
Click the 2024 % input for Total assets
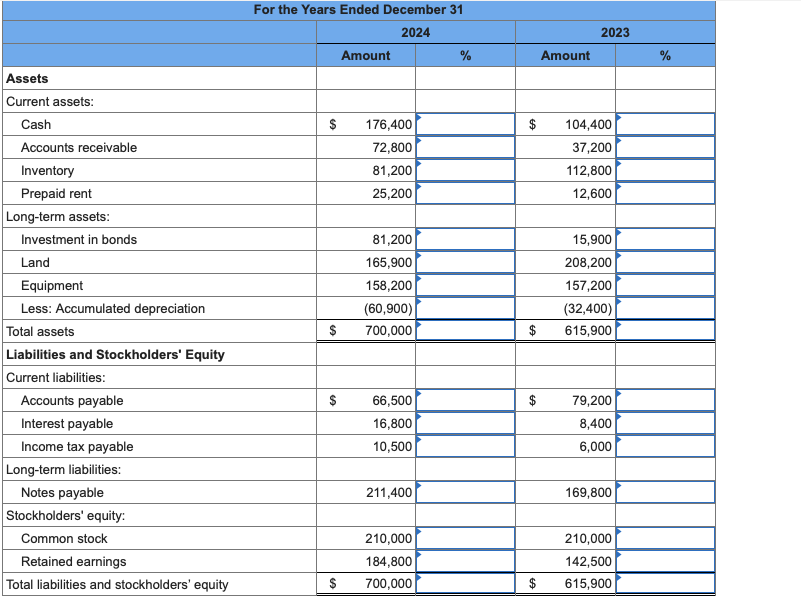click(466, 331)
